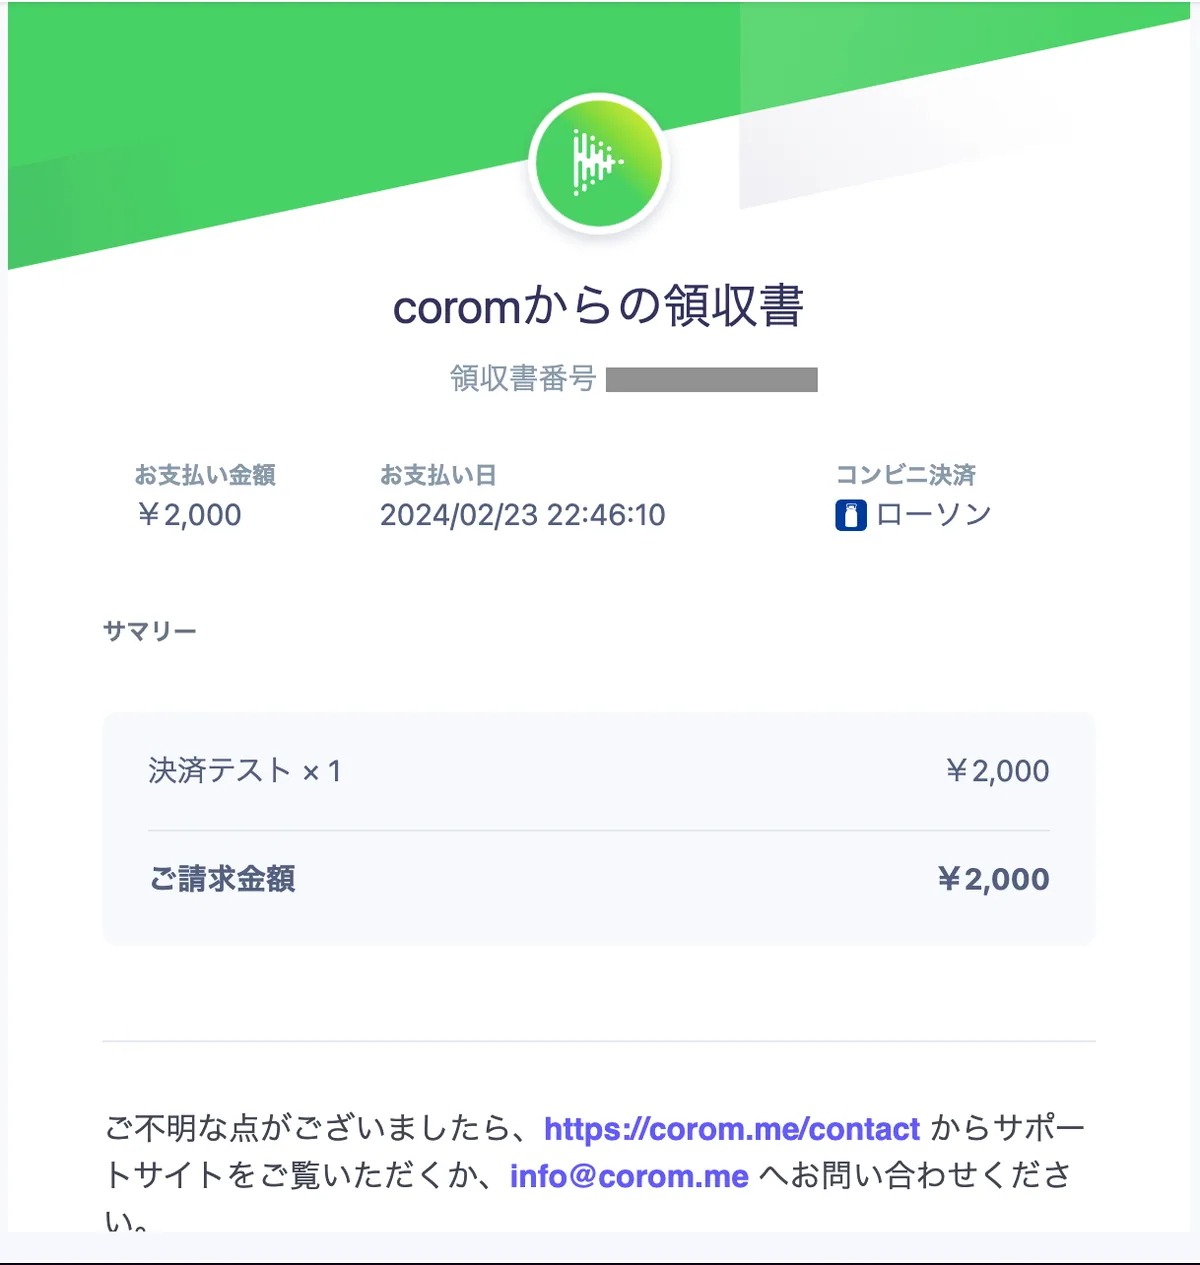
Task: Click the redacted receipt number bar
Action: (712, 380)
